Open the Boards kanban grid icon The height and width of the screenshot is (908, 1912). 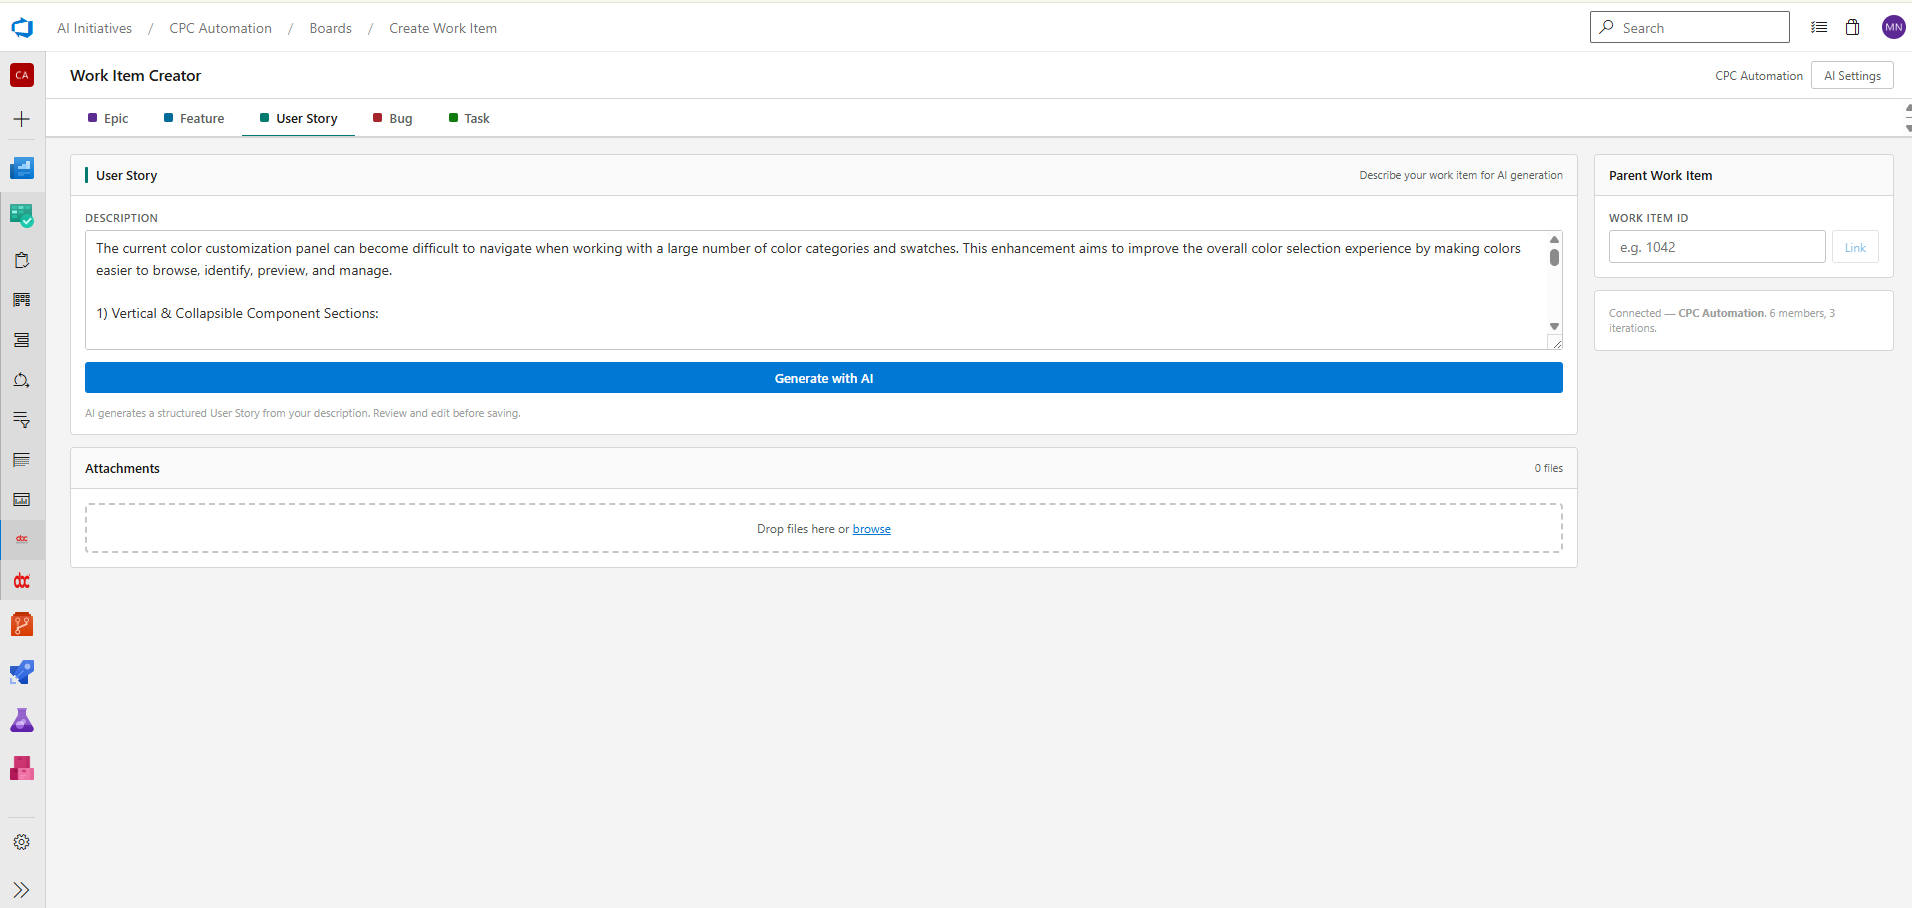click(x=21, y=300)
